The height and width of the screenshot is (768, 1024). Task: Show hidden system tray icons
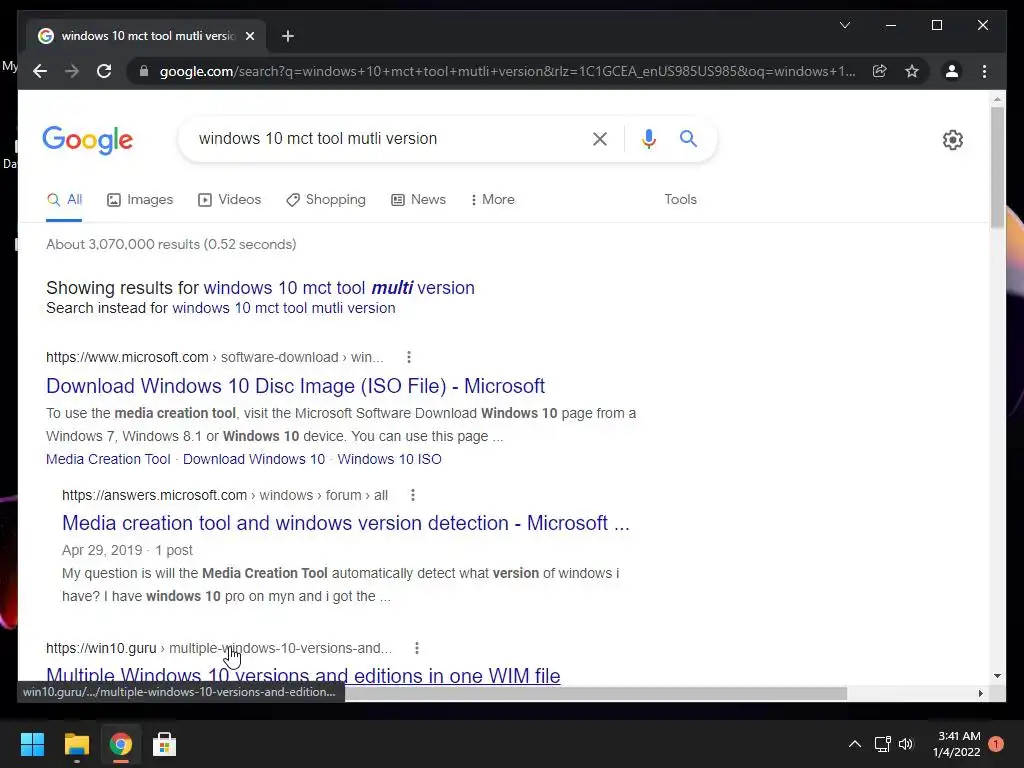(x=854, y=744)
